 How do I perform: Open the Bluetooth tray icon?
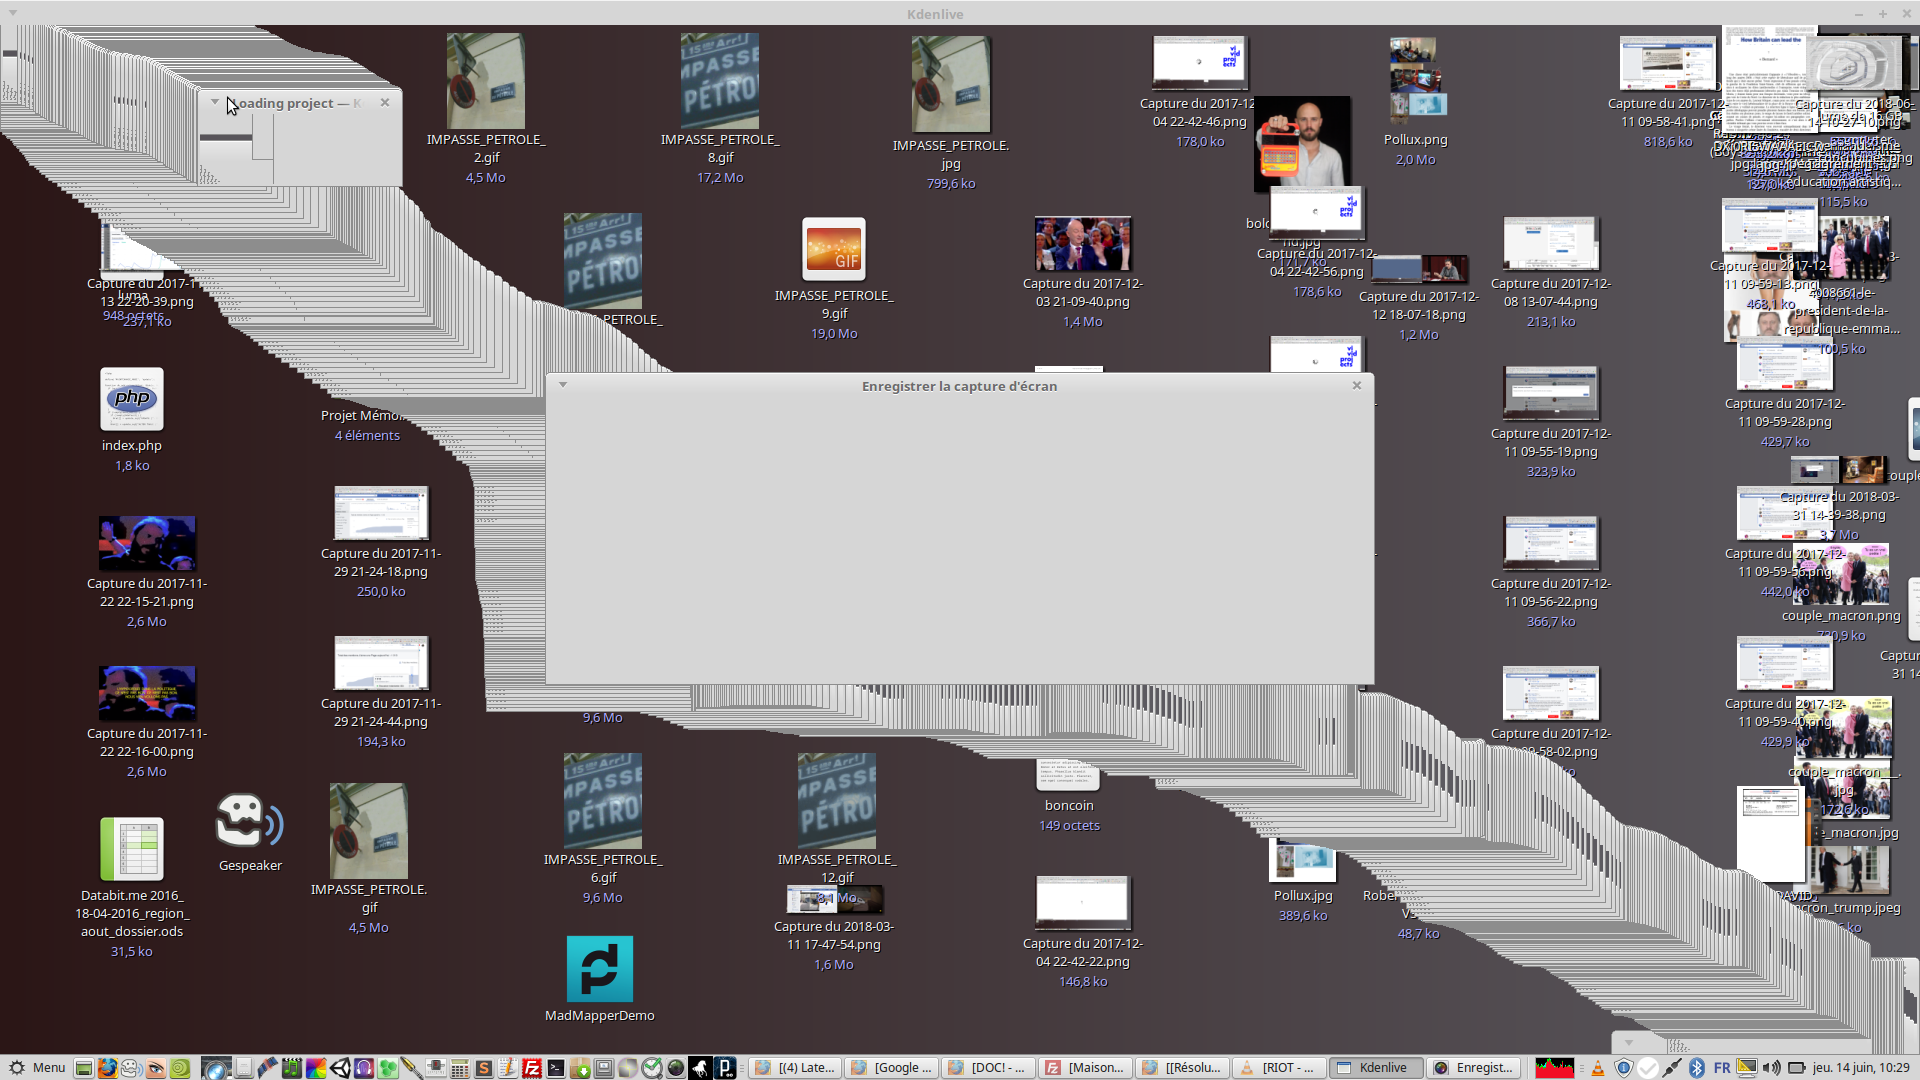(1697, 1068)
